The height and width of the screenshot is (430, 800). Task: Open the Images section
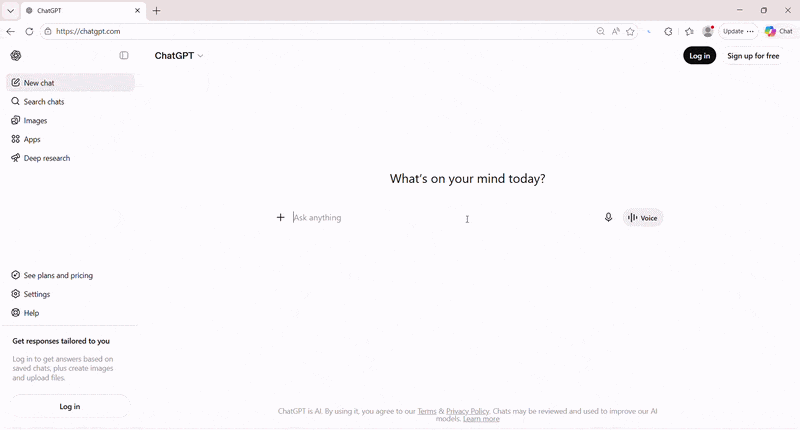pos(70,120)
